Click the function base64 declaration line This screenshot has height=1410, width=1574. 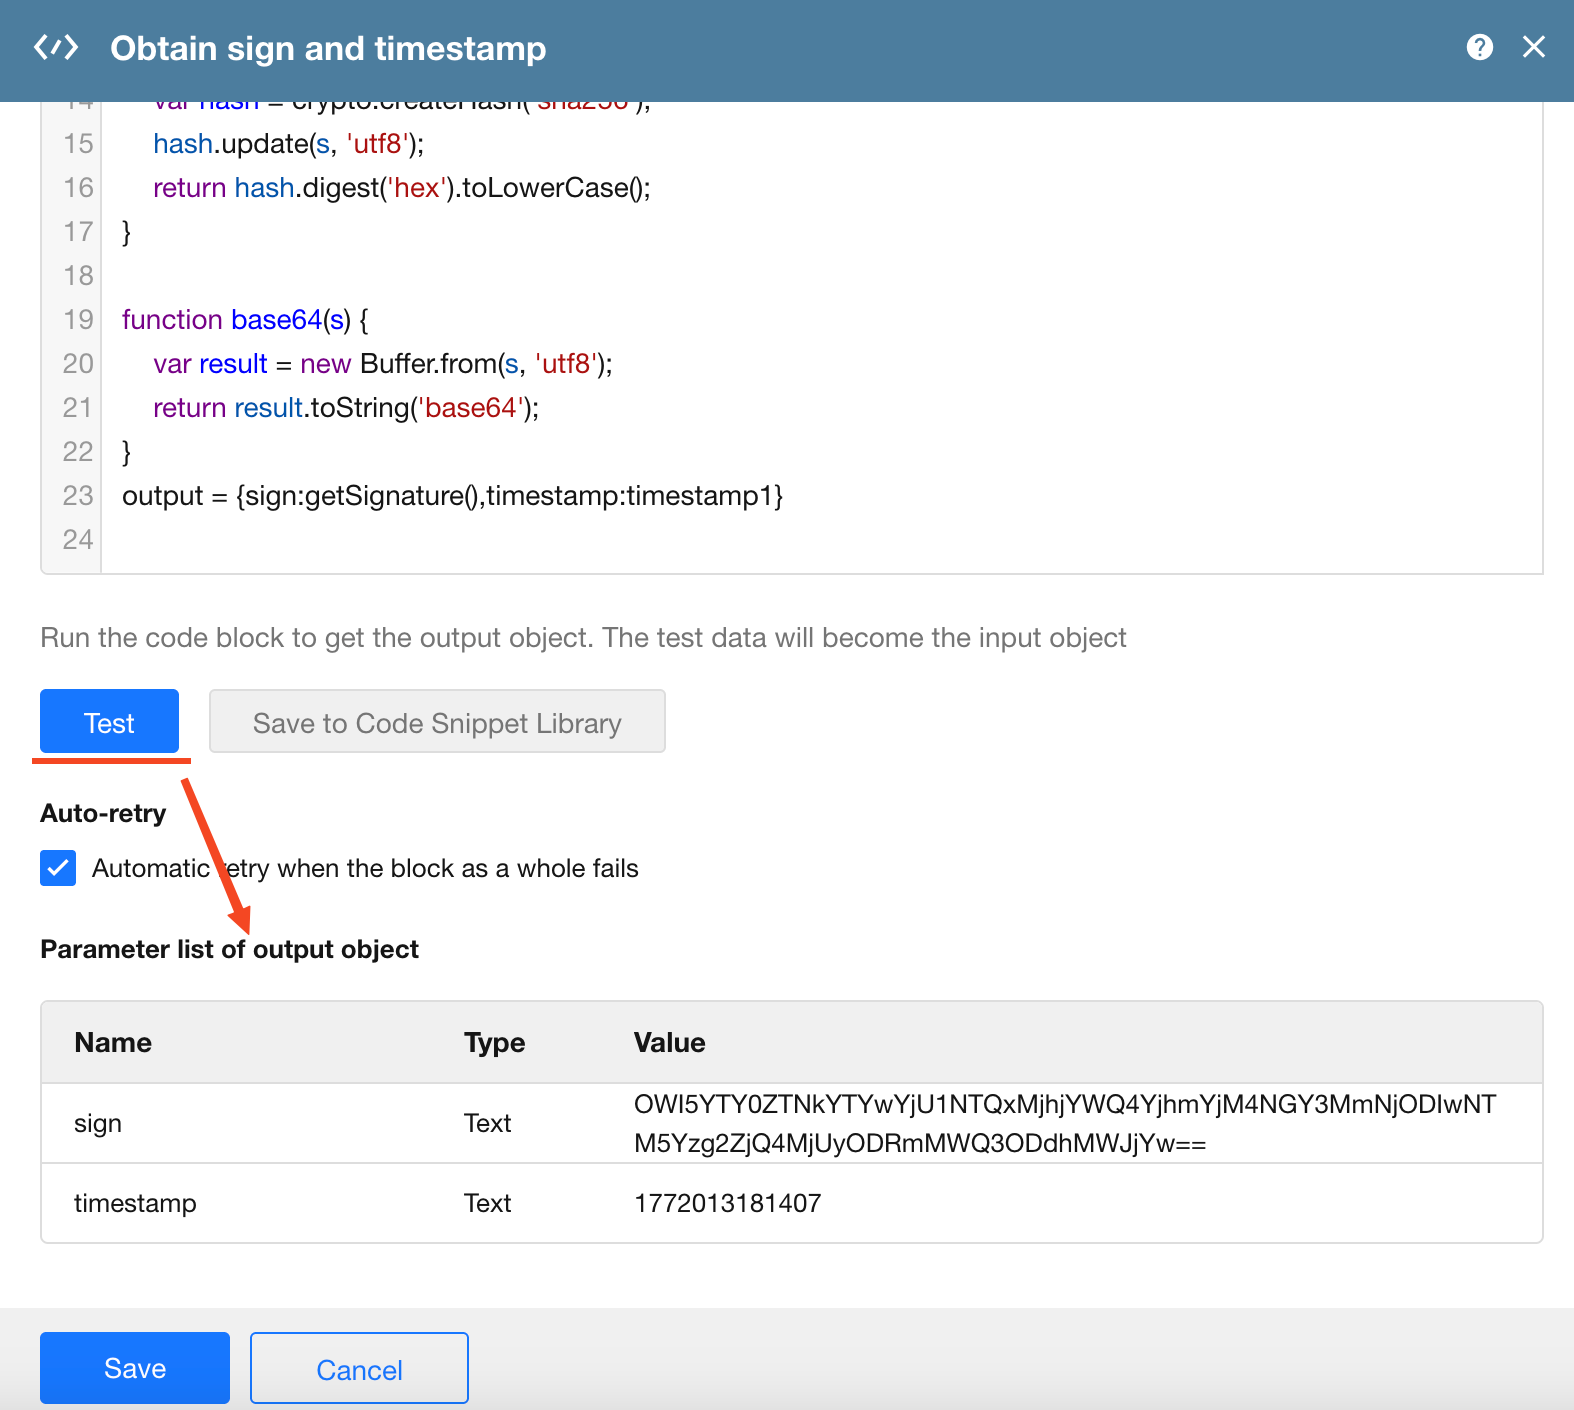245,320
